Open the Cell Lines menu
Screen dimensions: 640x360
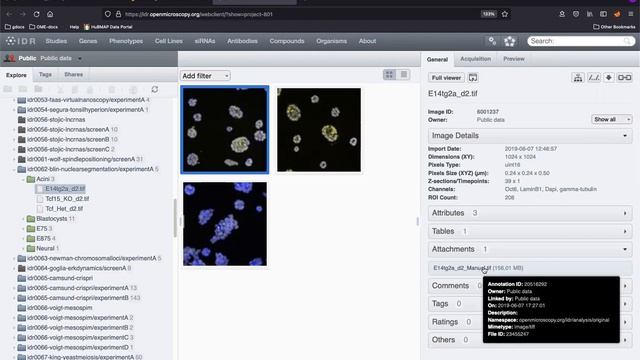[169, 41]
